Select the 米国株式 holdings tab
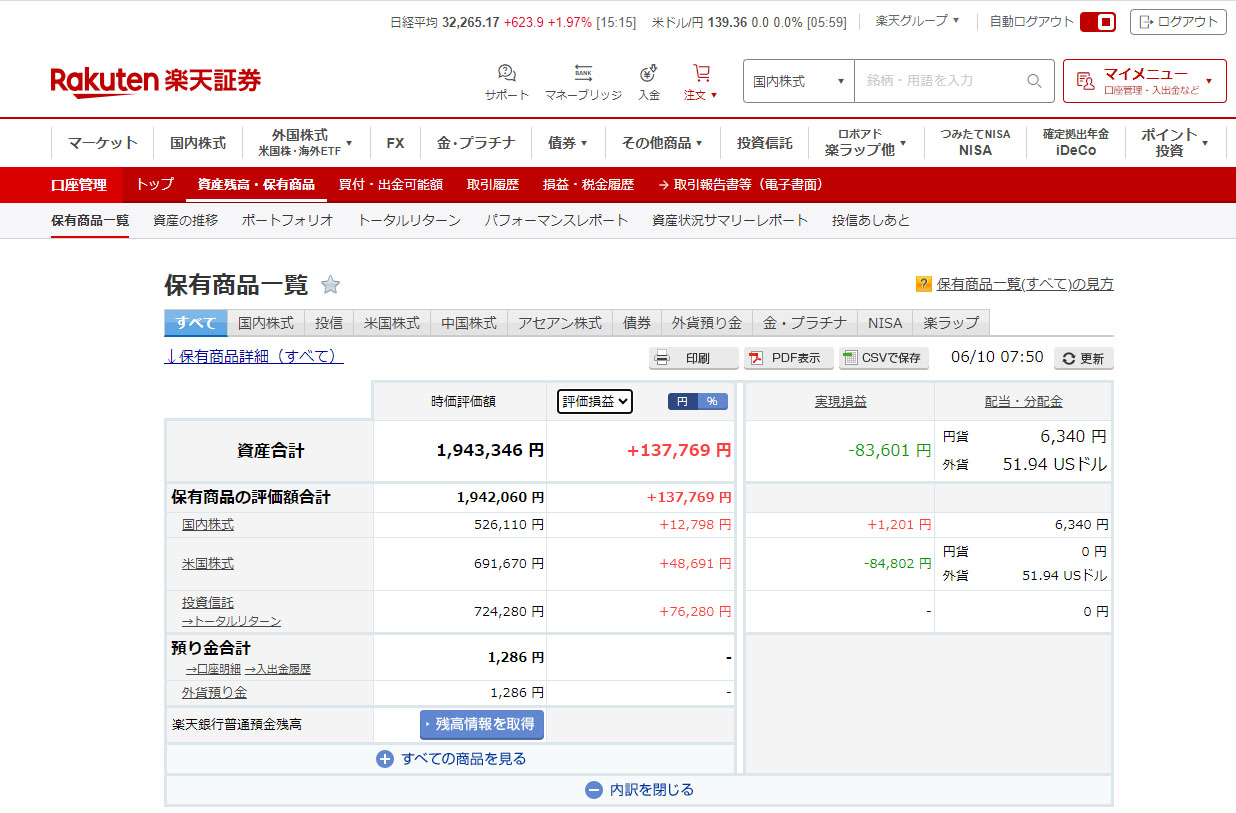 (x=391, y=323)
